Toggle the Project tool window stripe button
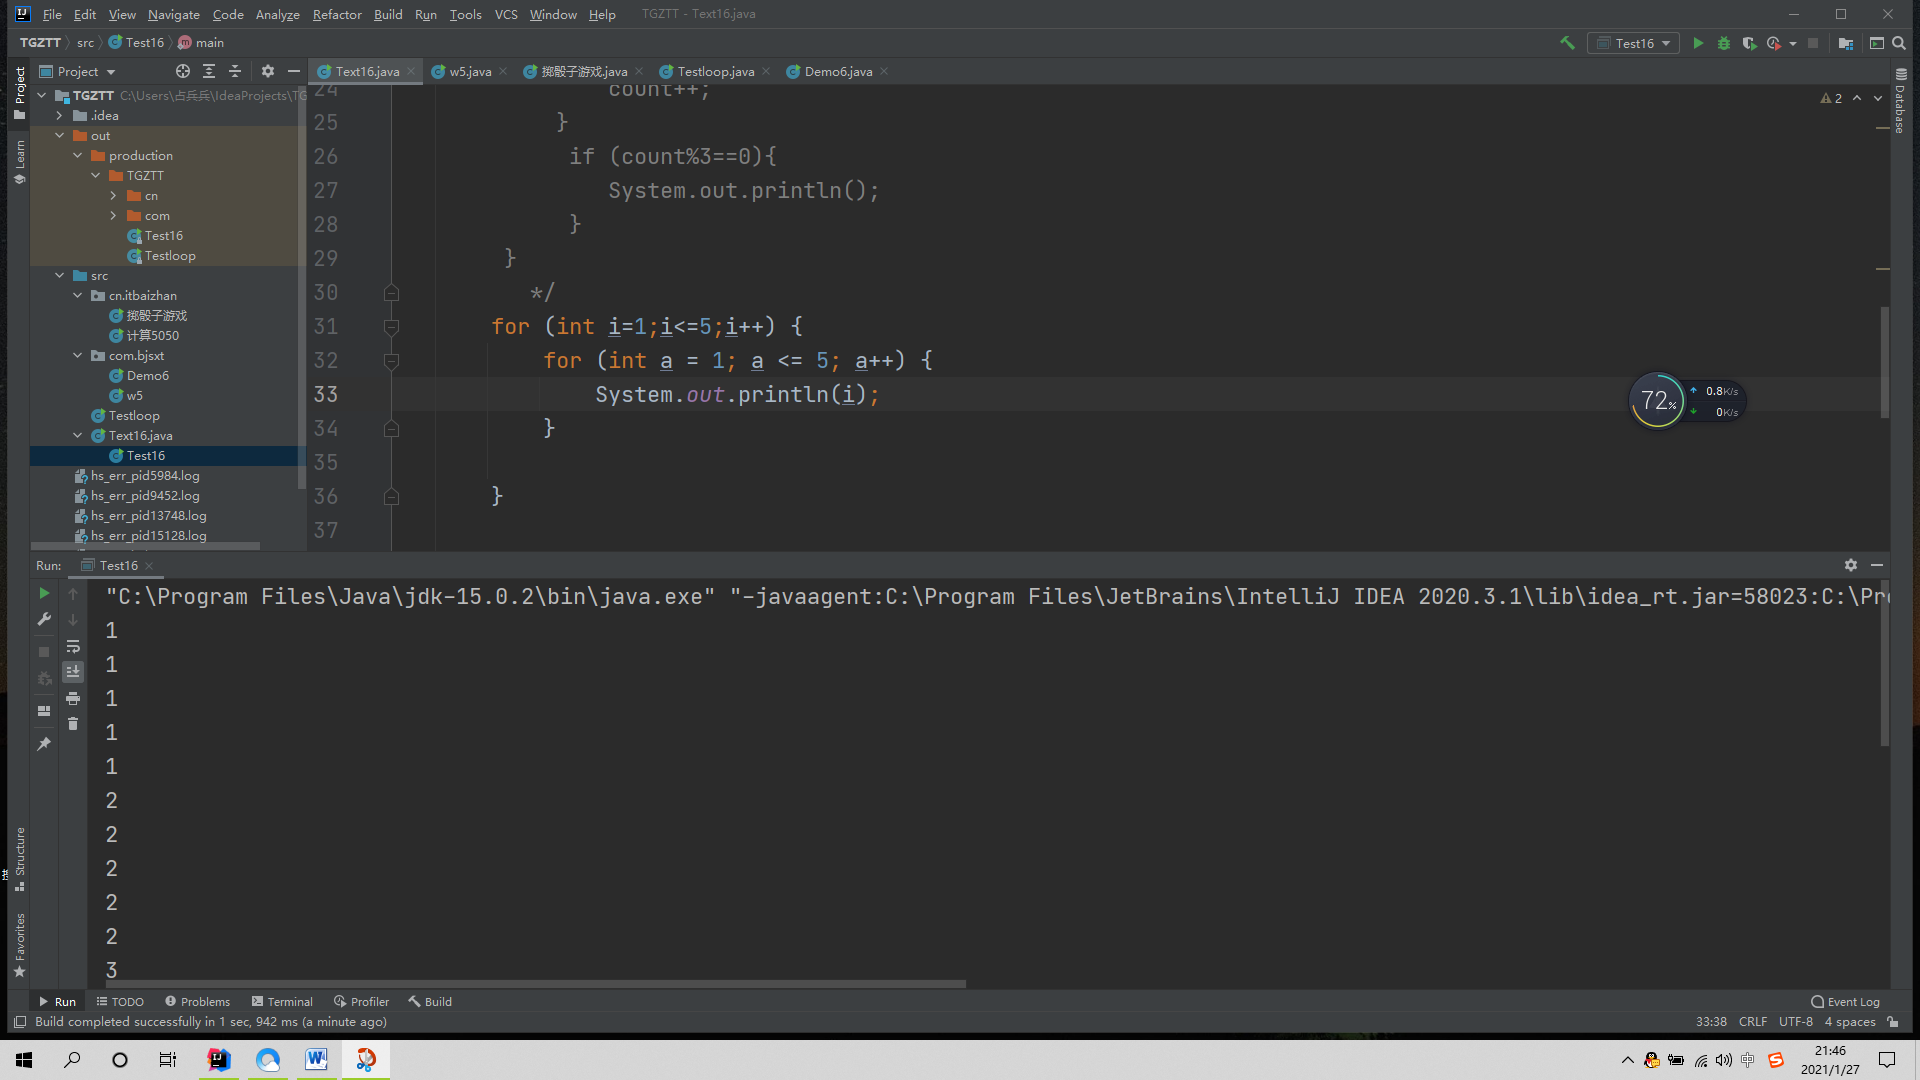The image size is (1920, 1080). point(19,92)
